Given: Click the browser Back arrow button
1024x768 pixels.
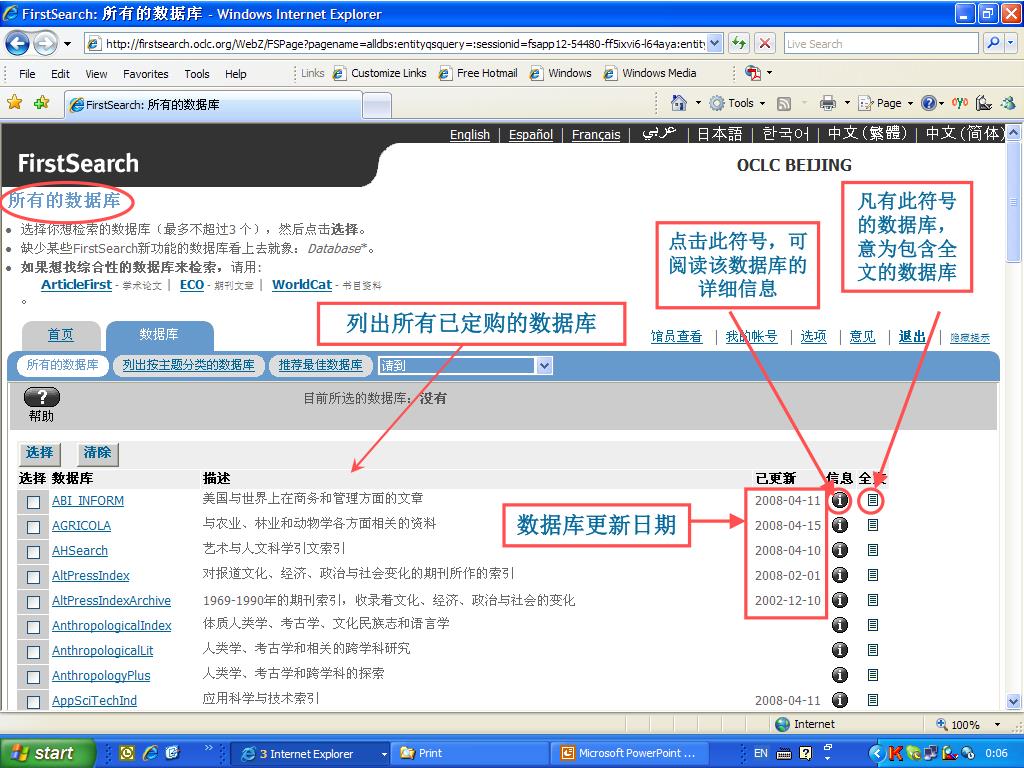Looking at the screenshot, I should click(x=17, y=44).
